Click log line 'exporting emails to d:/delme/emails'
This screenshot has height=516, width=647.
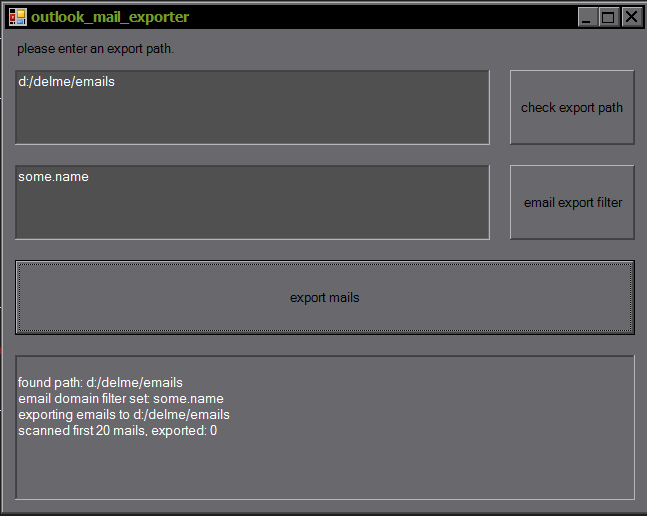click(124, 415)
